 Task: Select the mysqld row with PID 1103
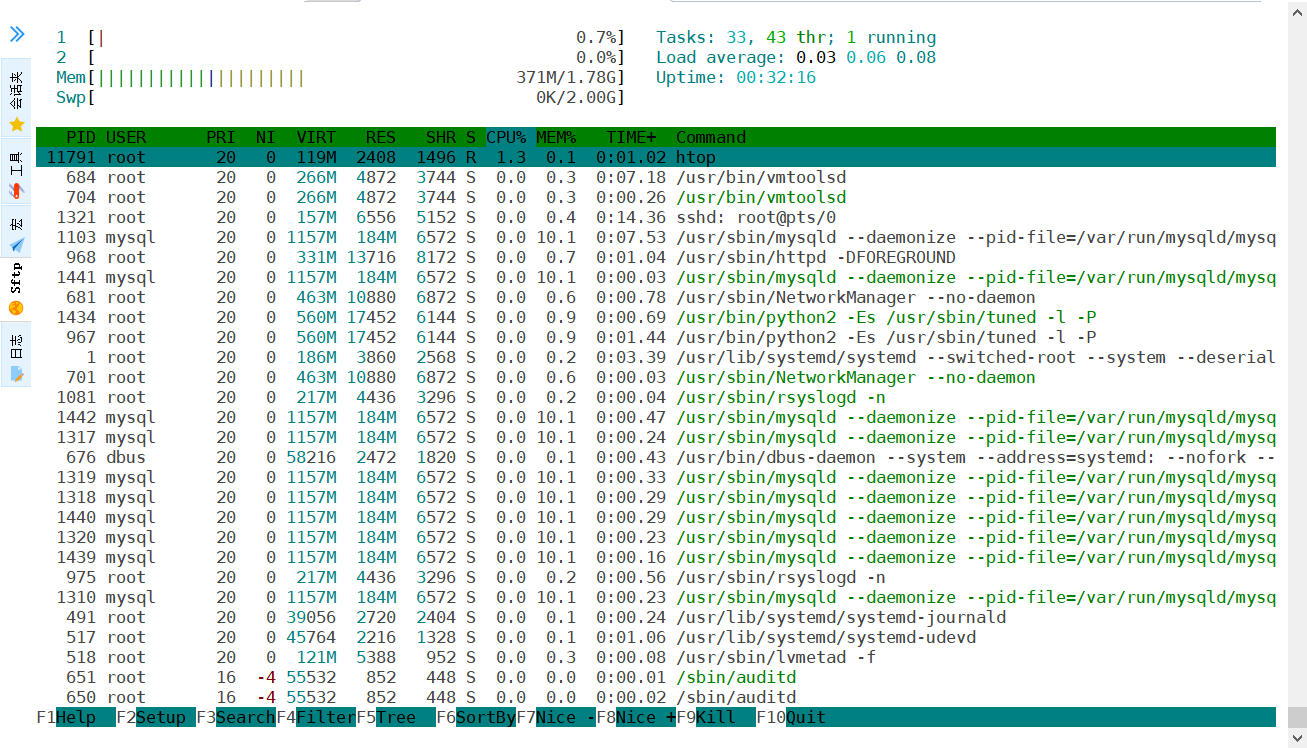[x=656, y=237]
